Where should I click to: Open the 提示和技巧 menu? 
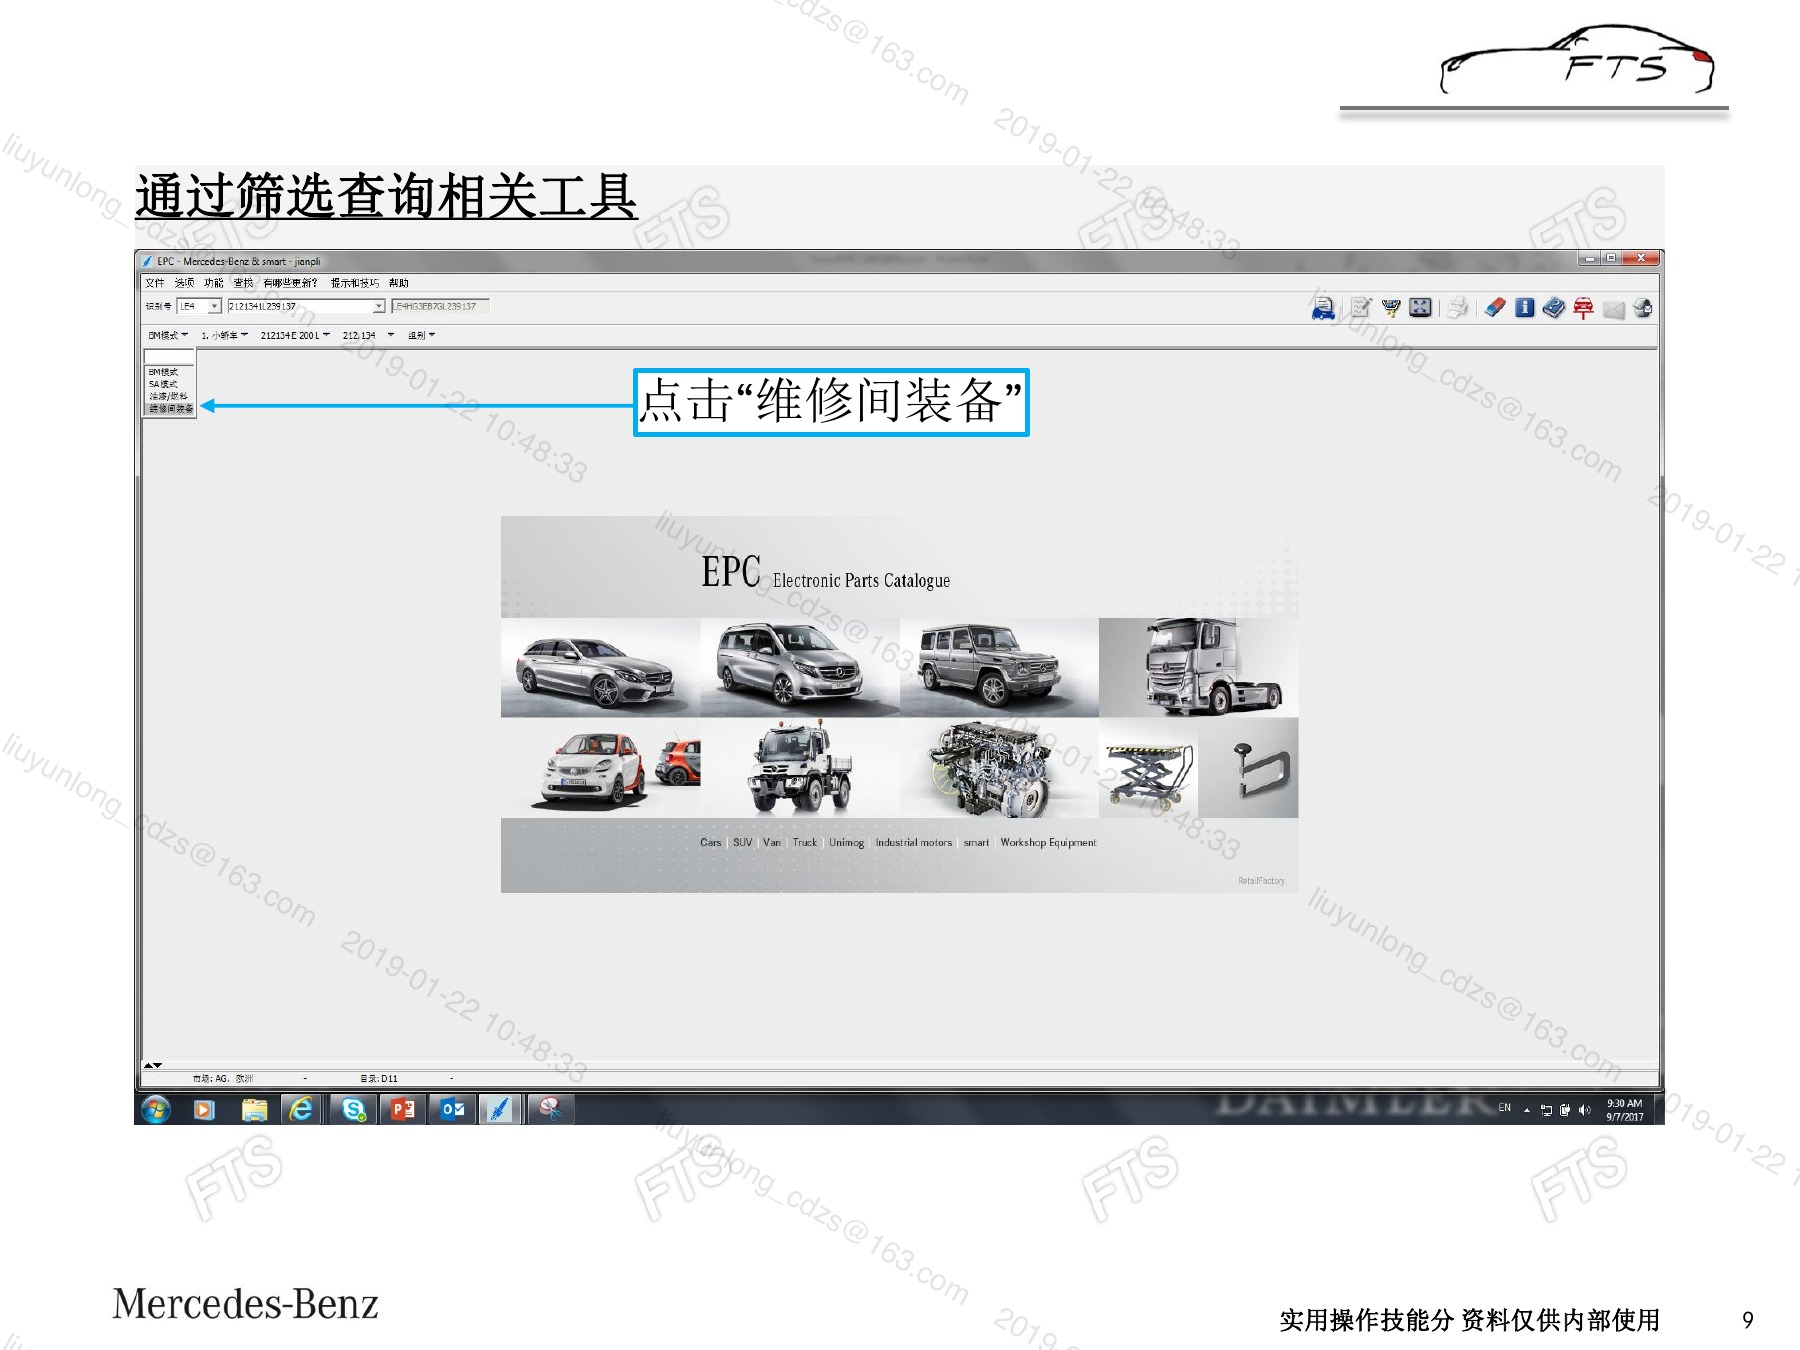click(x=355, y=283)
